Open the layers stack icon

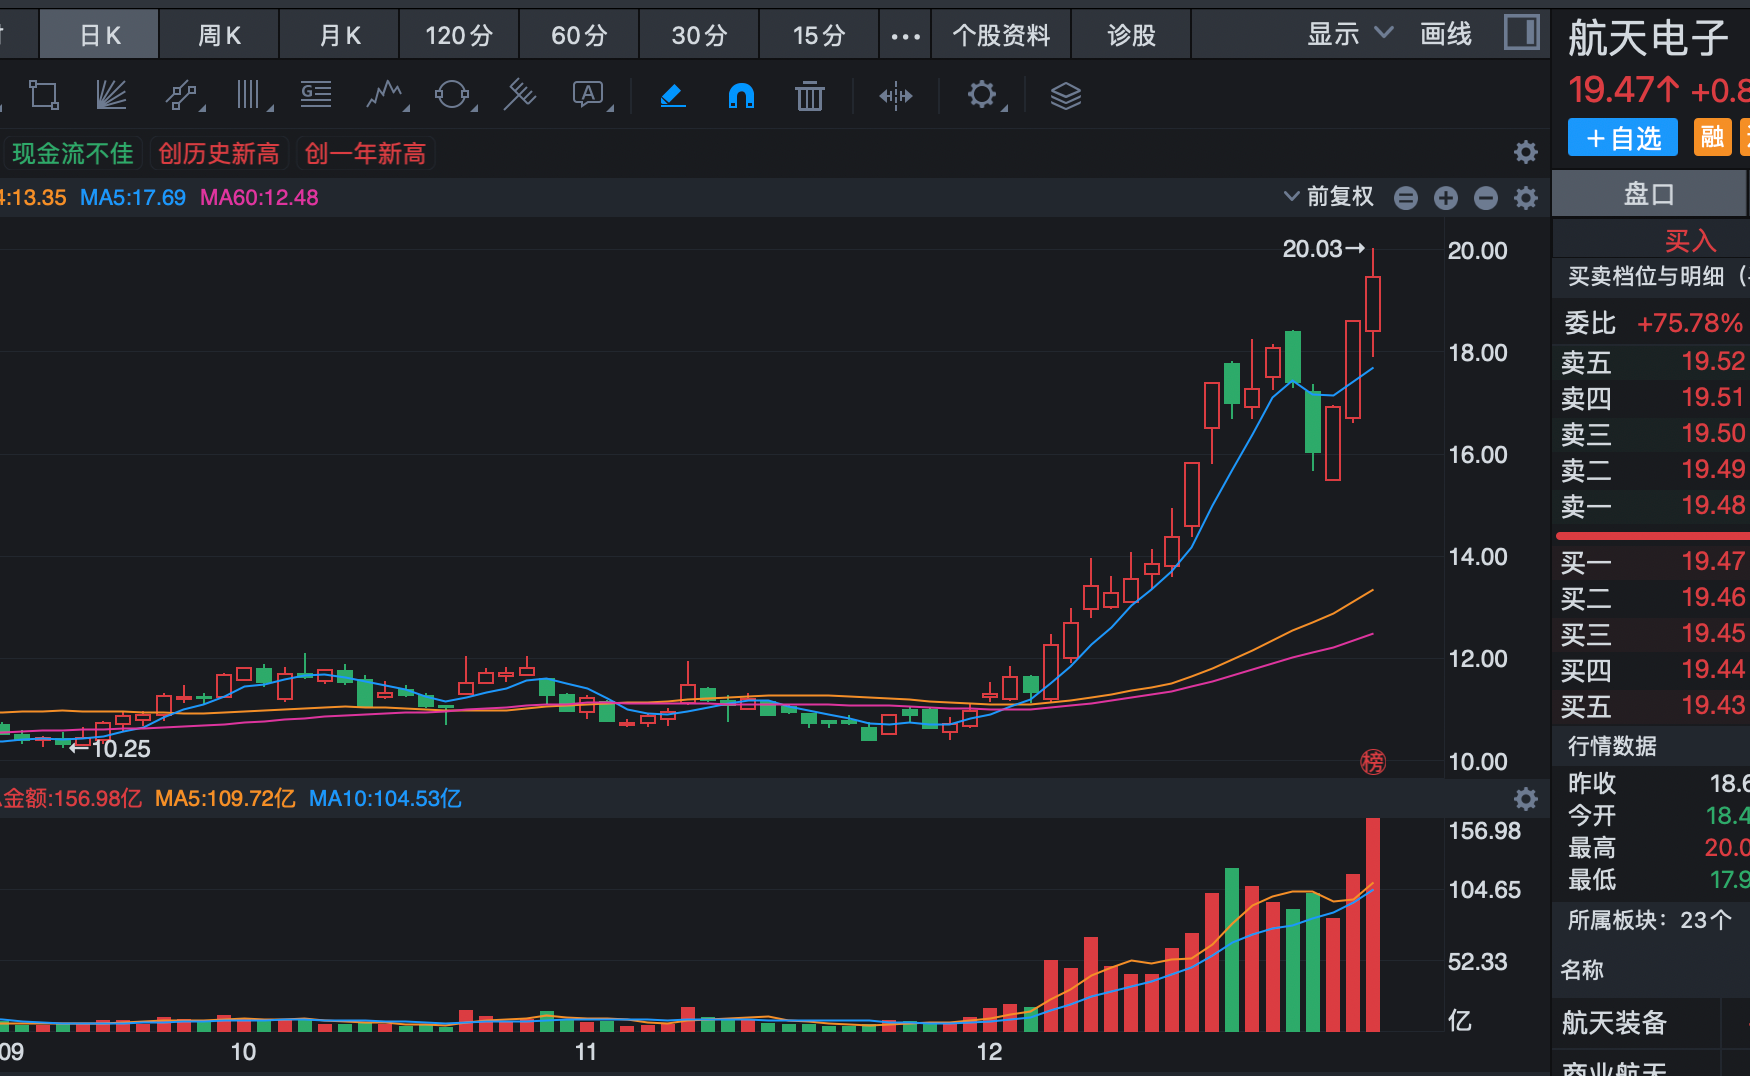pyautogui.click(x=1066, y=96)
